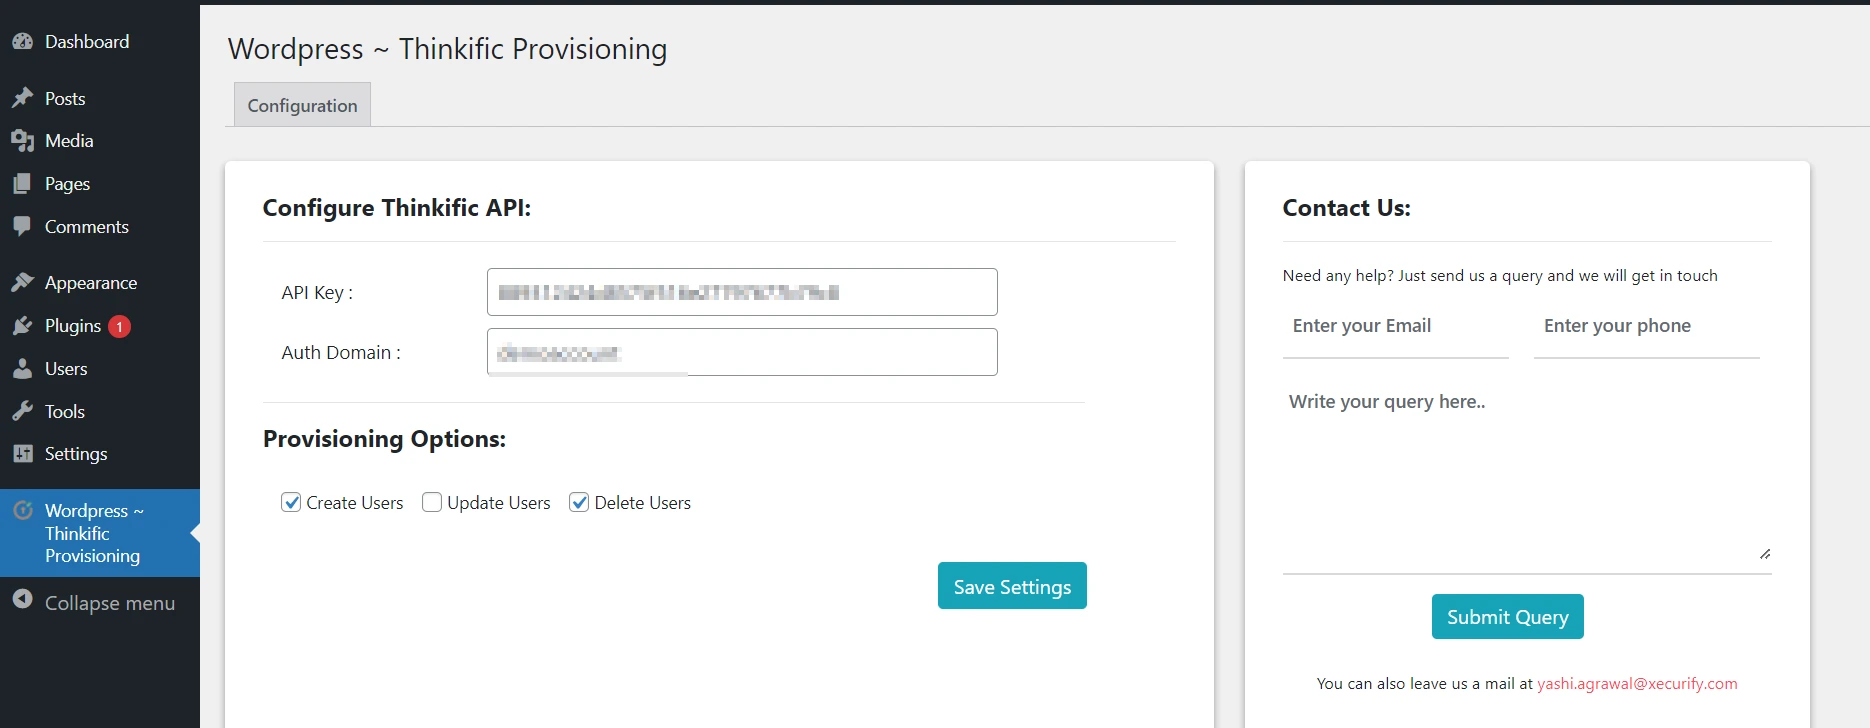Screen dimensions: 1870x728
Task: Click the Wordpress ~ Thinkific Provisioning page title
Action: pos(447,49)
